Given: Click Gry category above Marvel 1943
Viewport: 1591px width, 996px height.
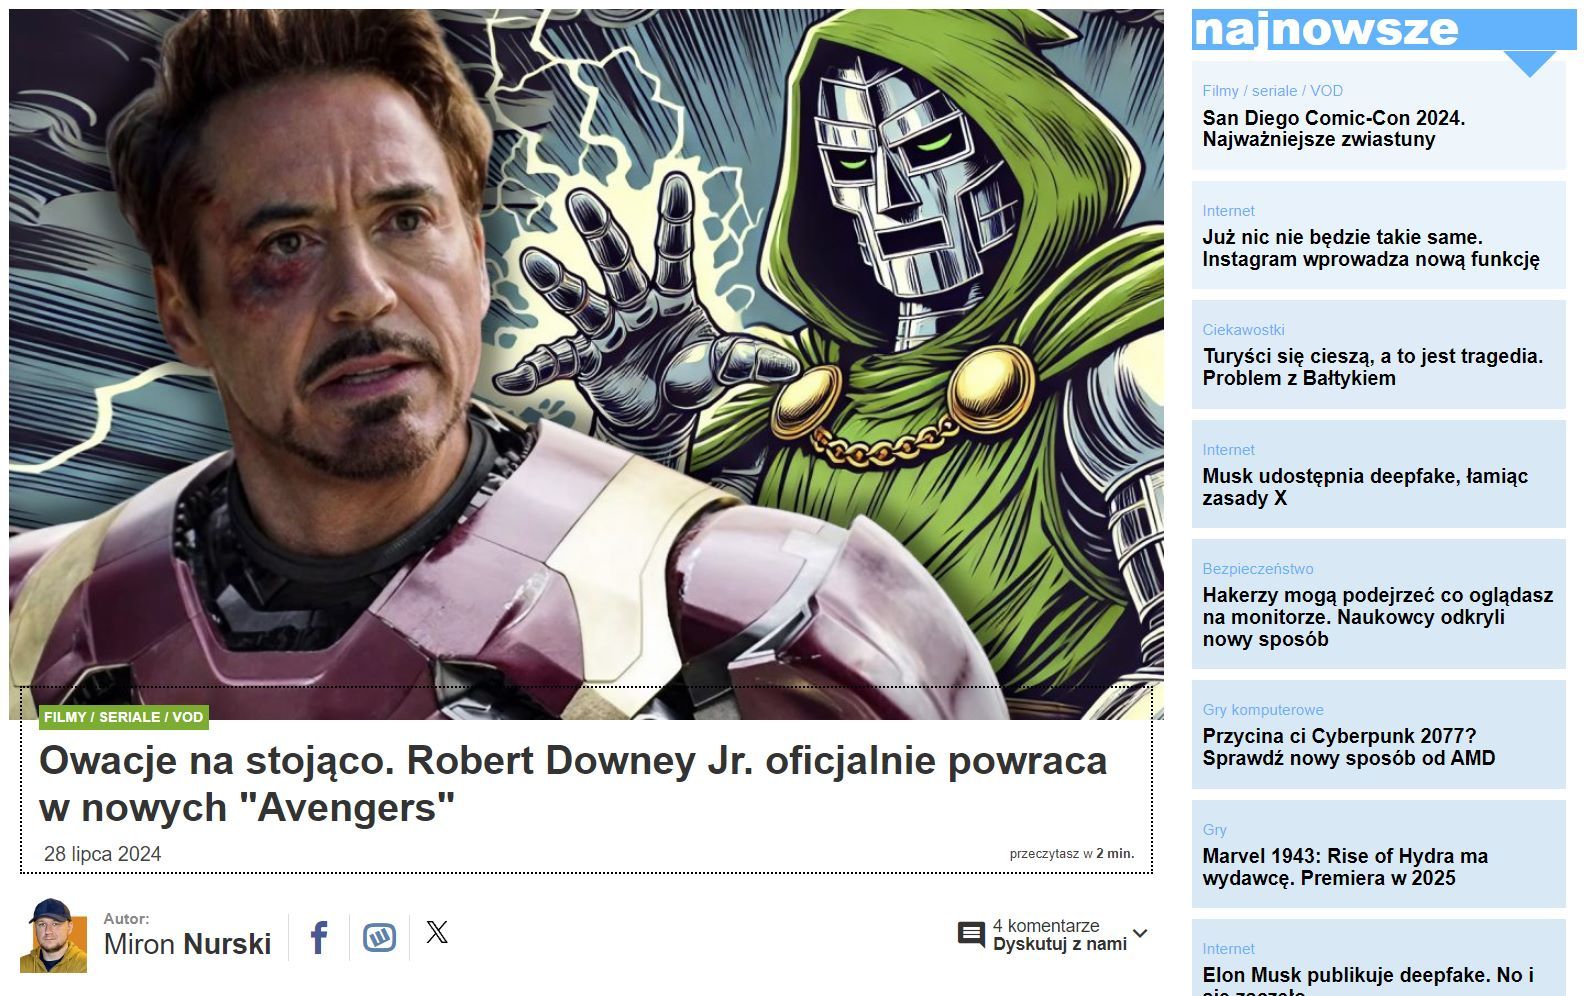Looking at the screenshot, I should [x=1214, y=830].
